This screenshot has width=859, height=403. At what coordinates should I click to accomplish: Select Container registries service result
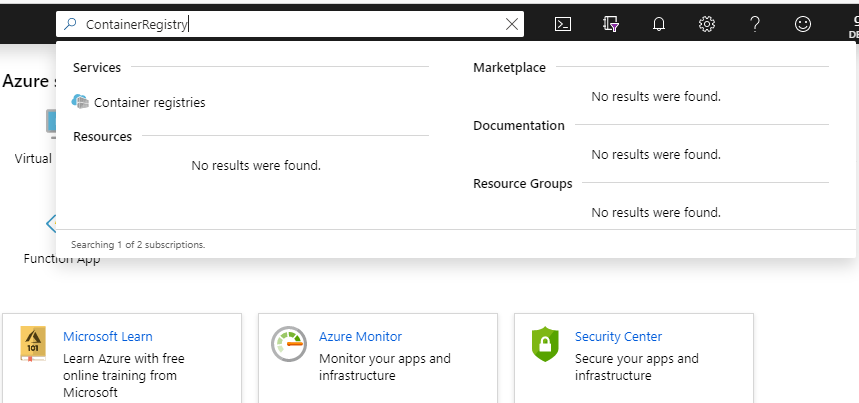pos(149,102)
